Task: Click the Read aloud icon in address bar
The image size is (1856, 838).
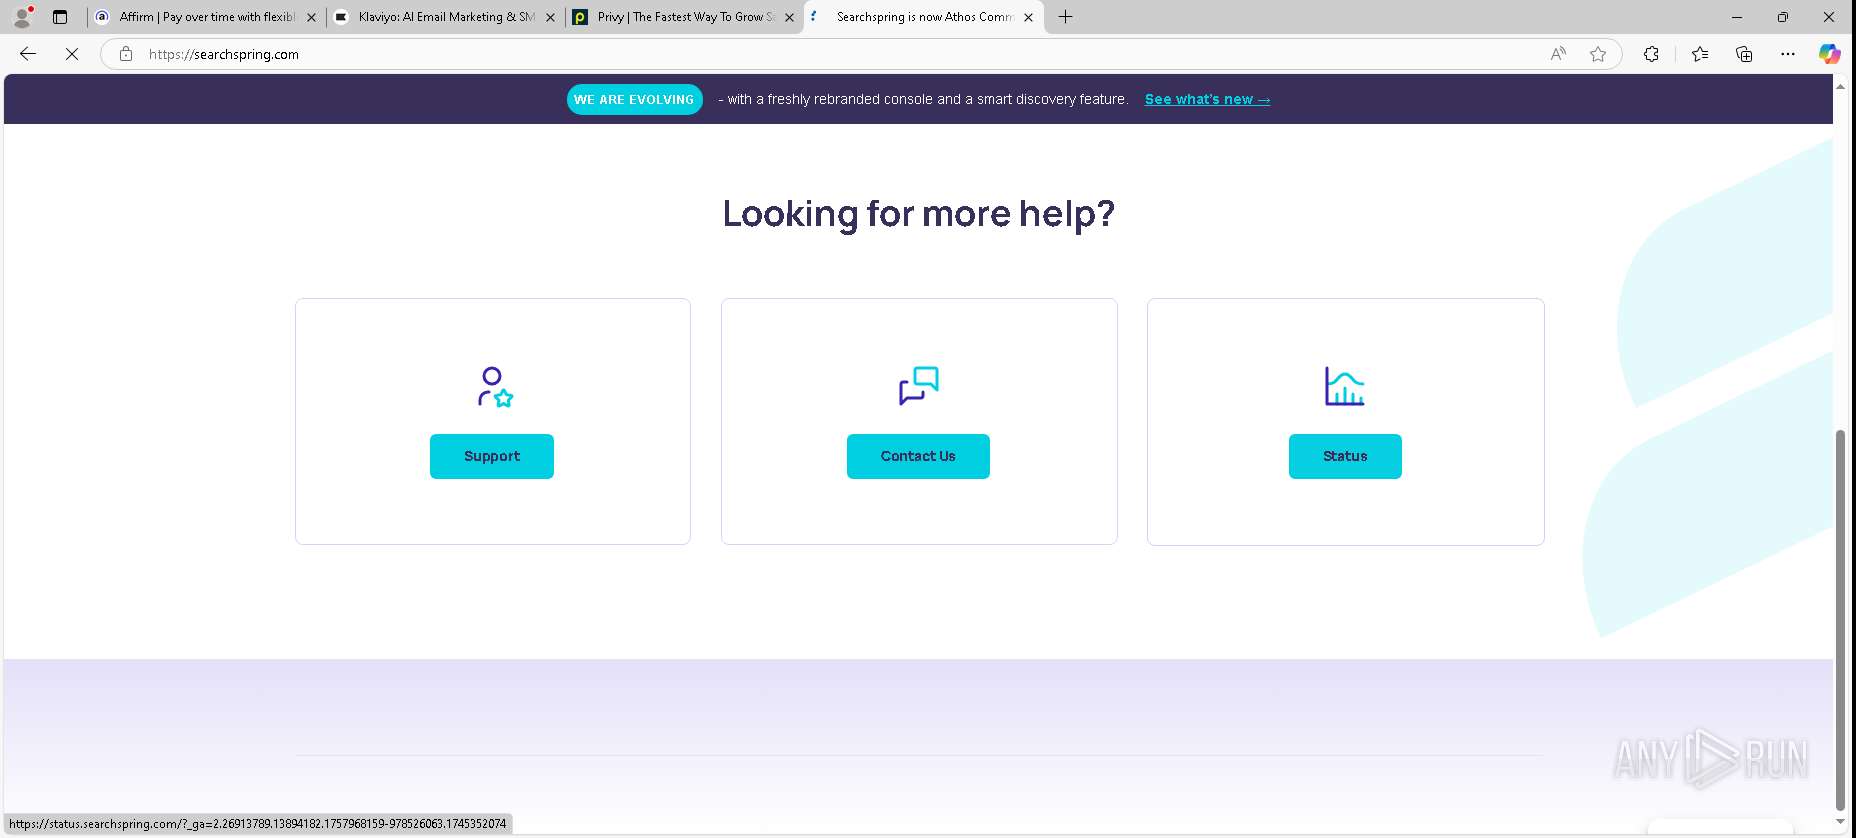Action: [1558, 54]
